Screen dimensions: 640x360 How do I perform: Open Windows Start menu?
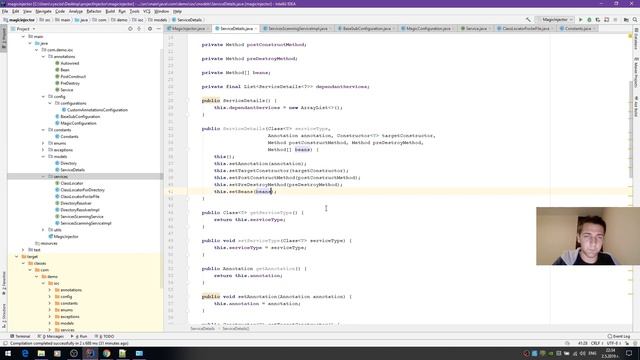[x=8, y=353]
